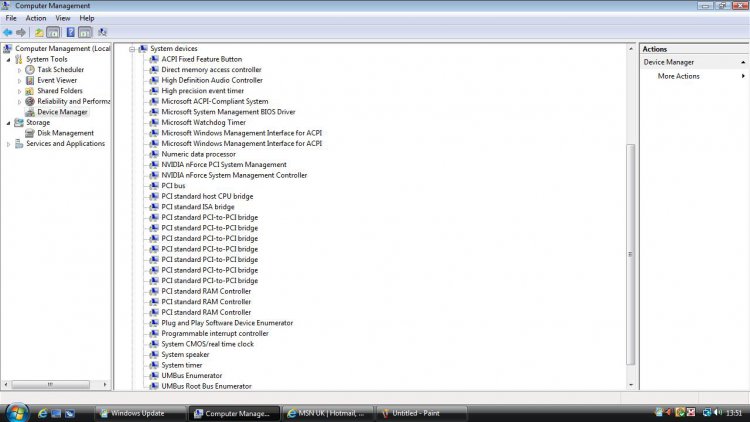Select PCI standard host CPU bridge
Screen dimensions: 750x422
(x=207, y=196)
